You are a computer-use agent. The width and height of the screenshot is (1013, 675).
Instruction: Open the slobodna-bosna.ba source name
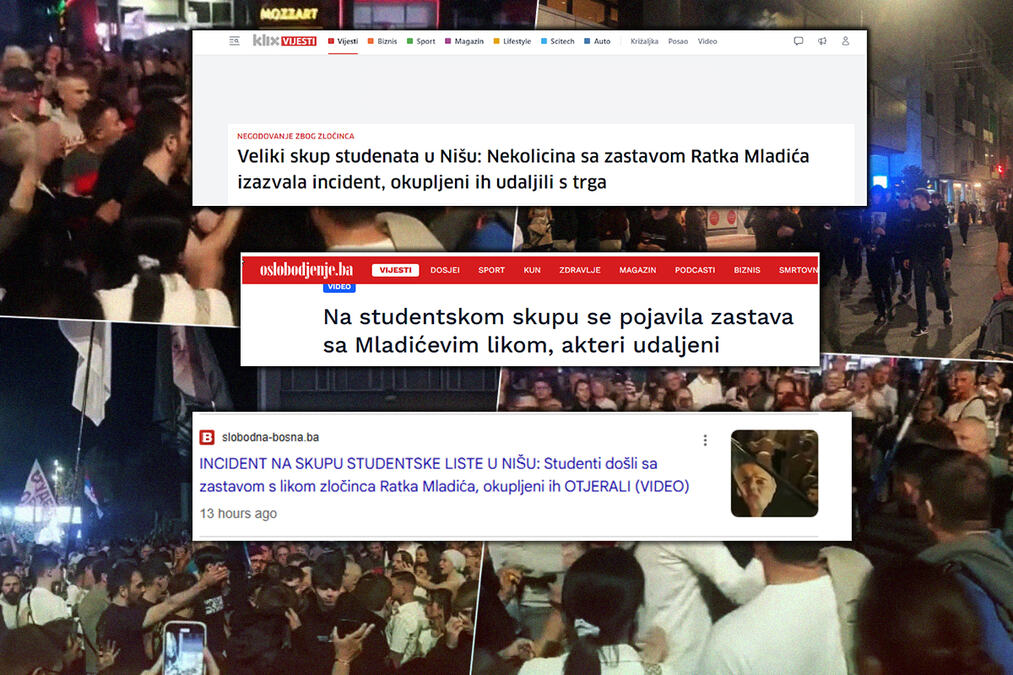coord(270,437)
